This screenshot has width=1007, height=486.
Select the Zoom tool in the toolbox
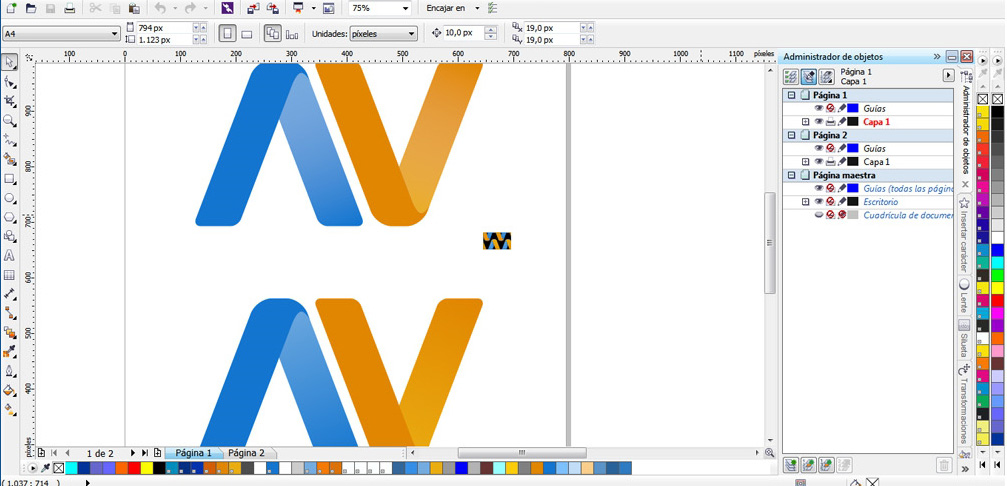point(10,120)
